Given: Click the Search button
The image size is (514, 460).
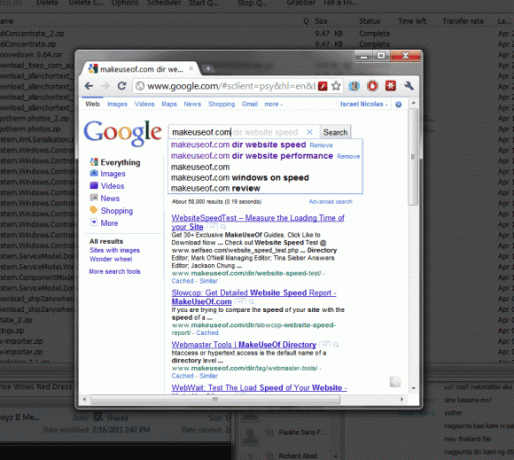Looking at the screenshot, I should click(x=335, y=132).
